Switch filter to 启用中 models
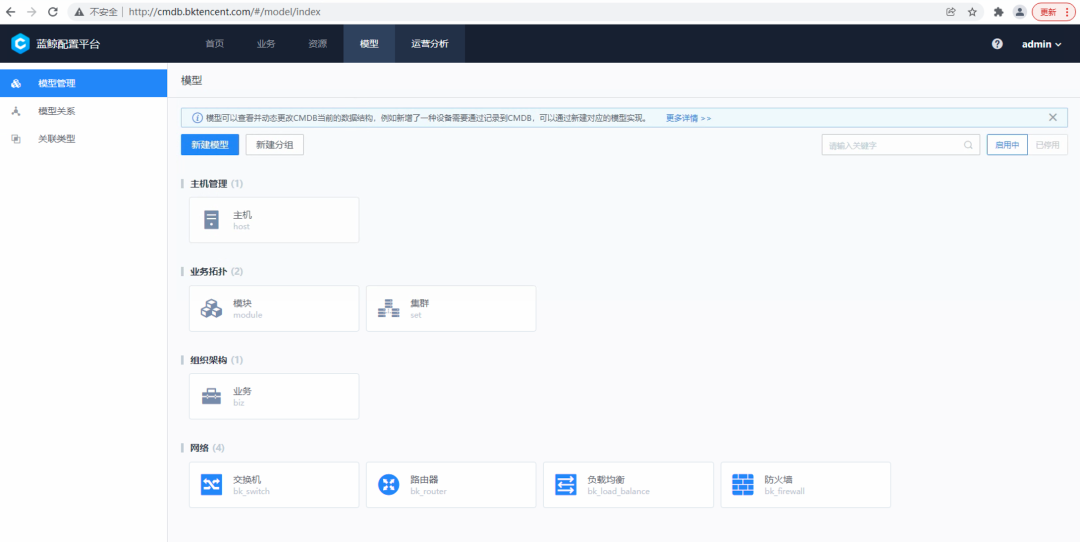This screenshot has height=542, width=1080. (1007, 145)
